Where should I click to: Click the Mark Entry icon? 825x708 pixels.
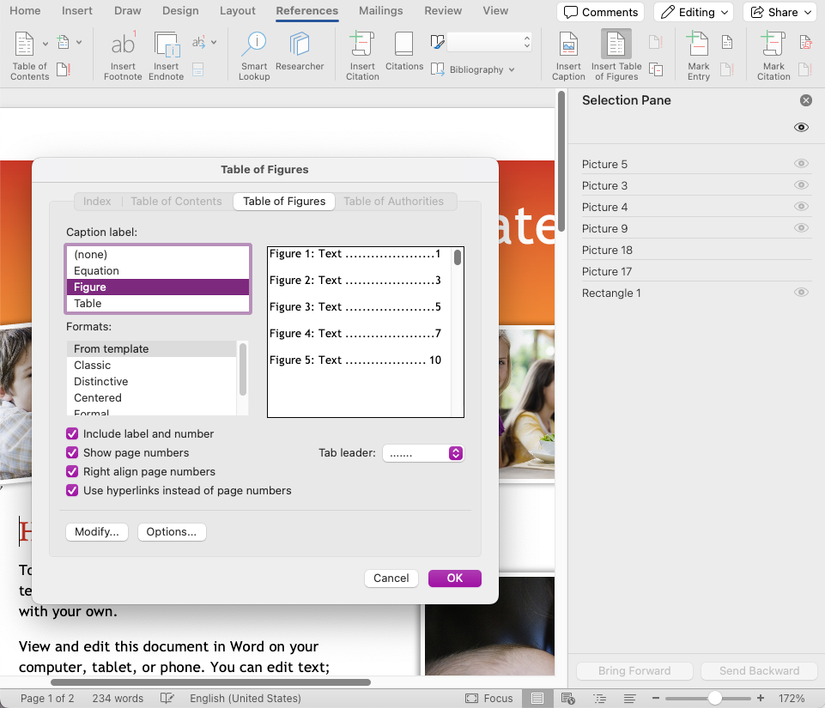(x=698, y=45)
